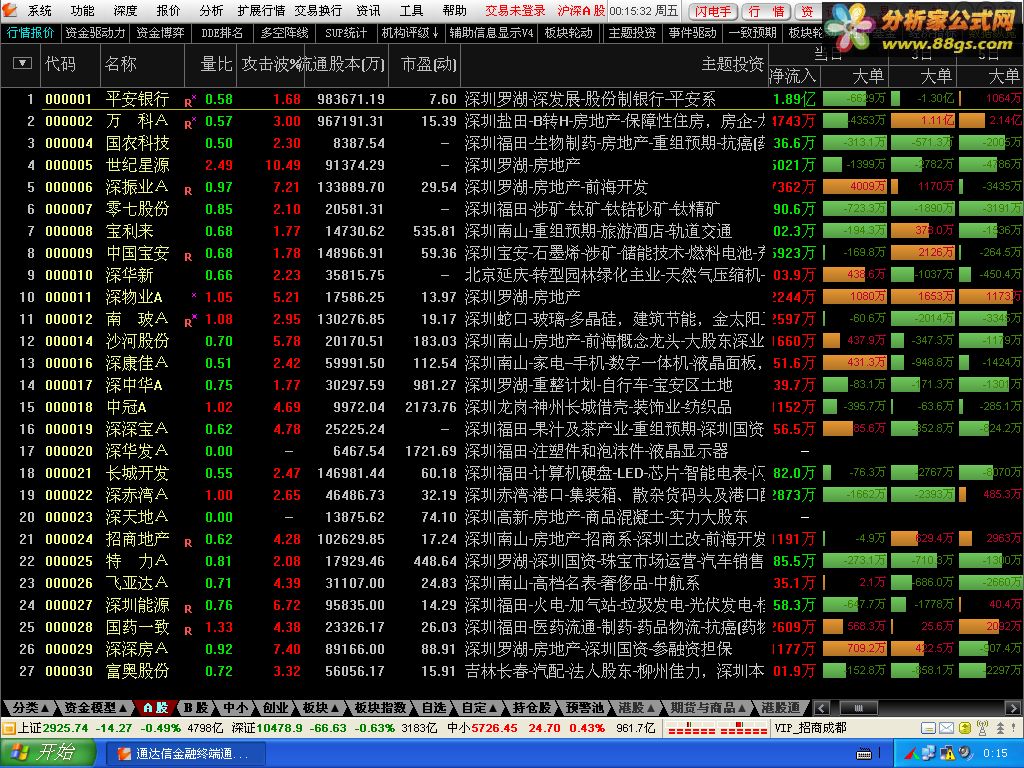This screenshot has height=768, width=1024.
Task: Click the signal antenna icon in status bar
Action: [x=982, y=728]
